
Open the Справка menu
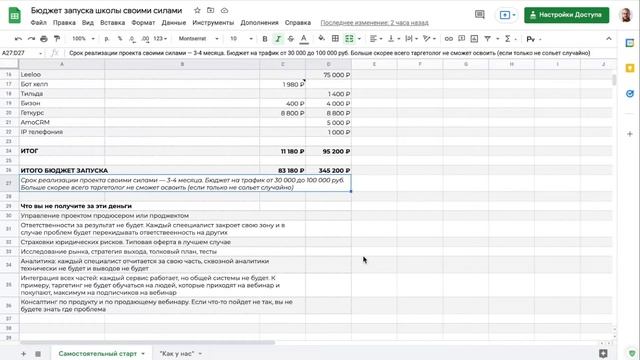[x=298, y=22]
